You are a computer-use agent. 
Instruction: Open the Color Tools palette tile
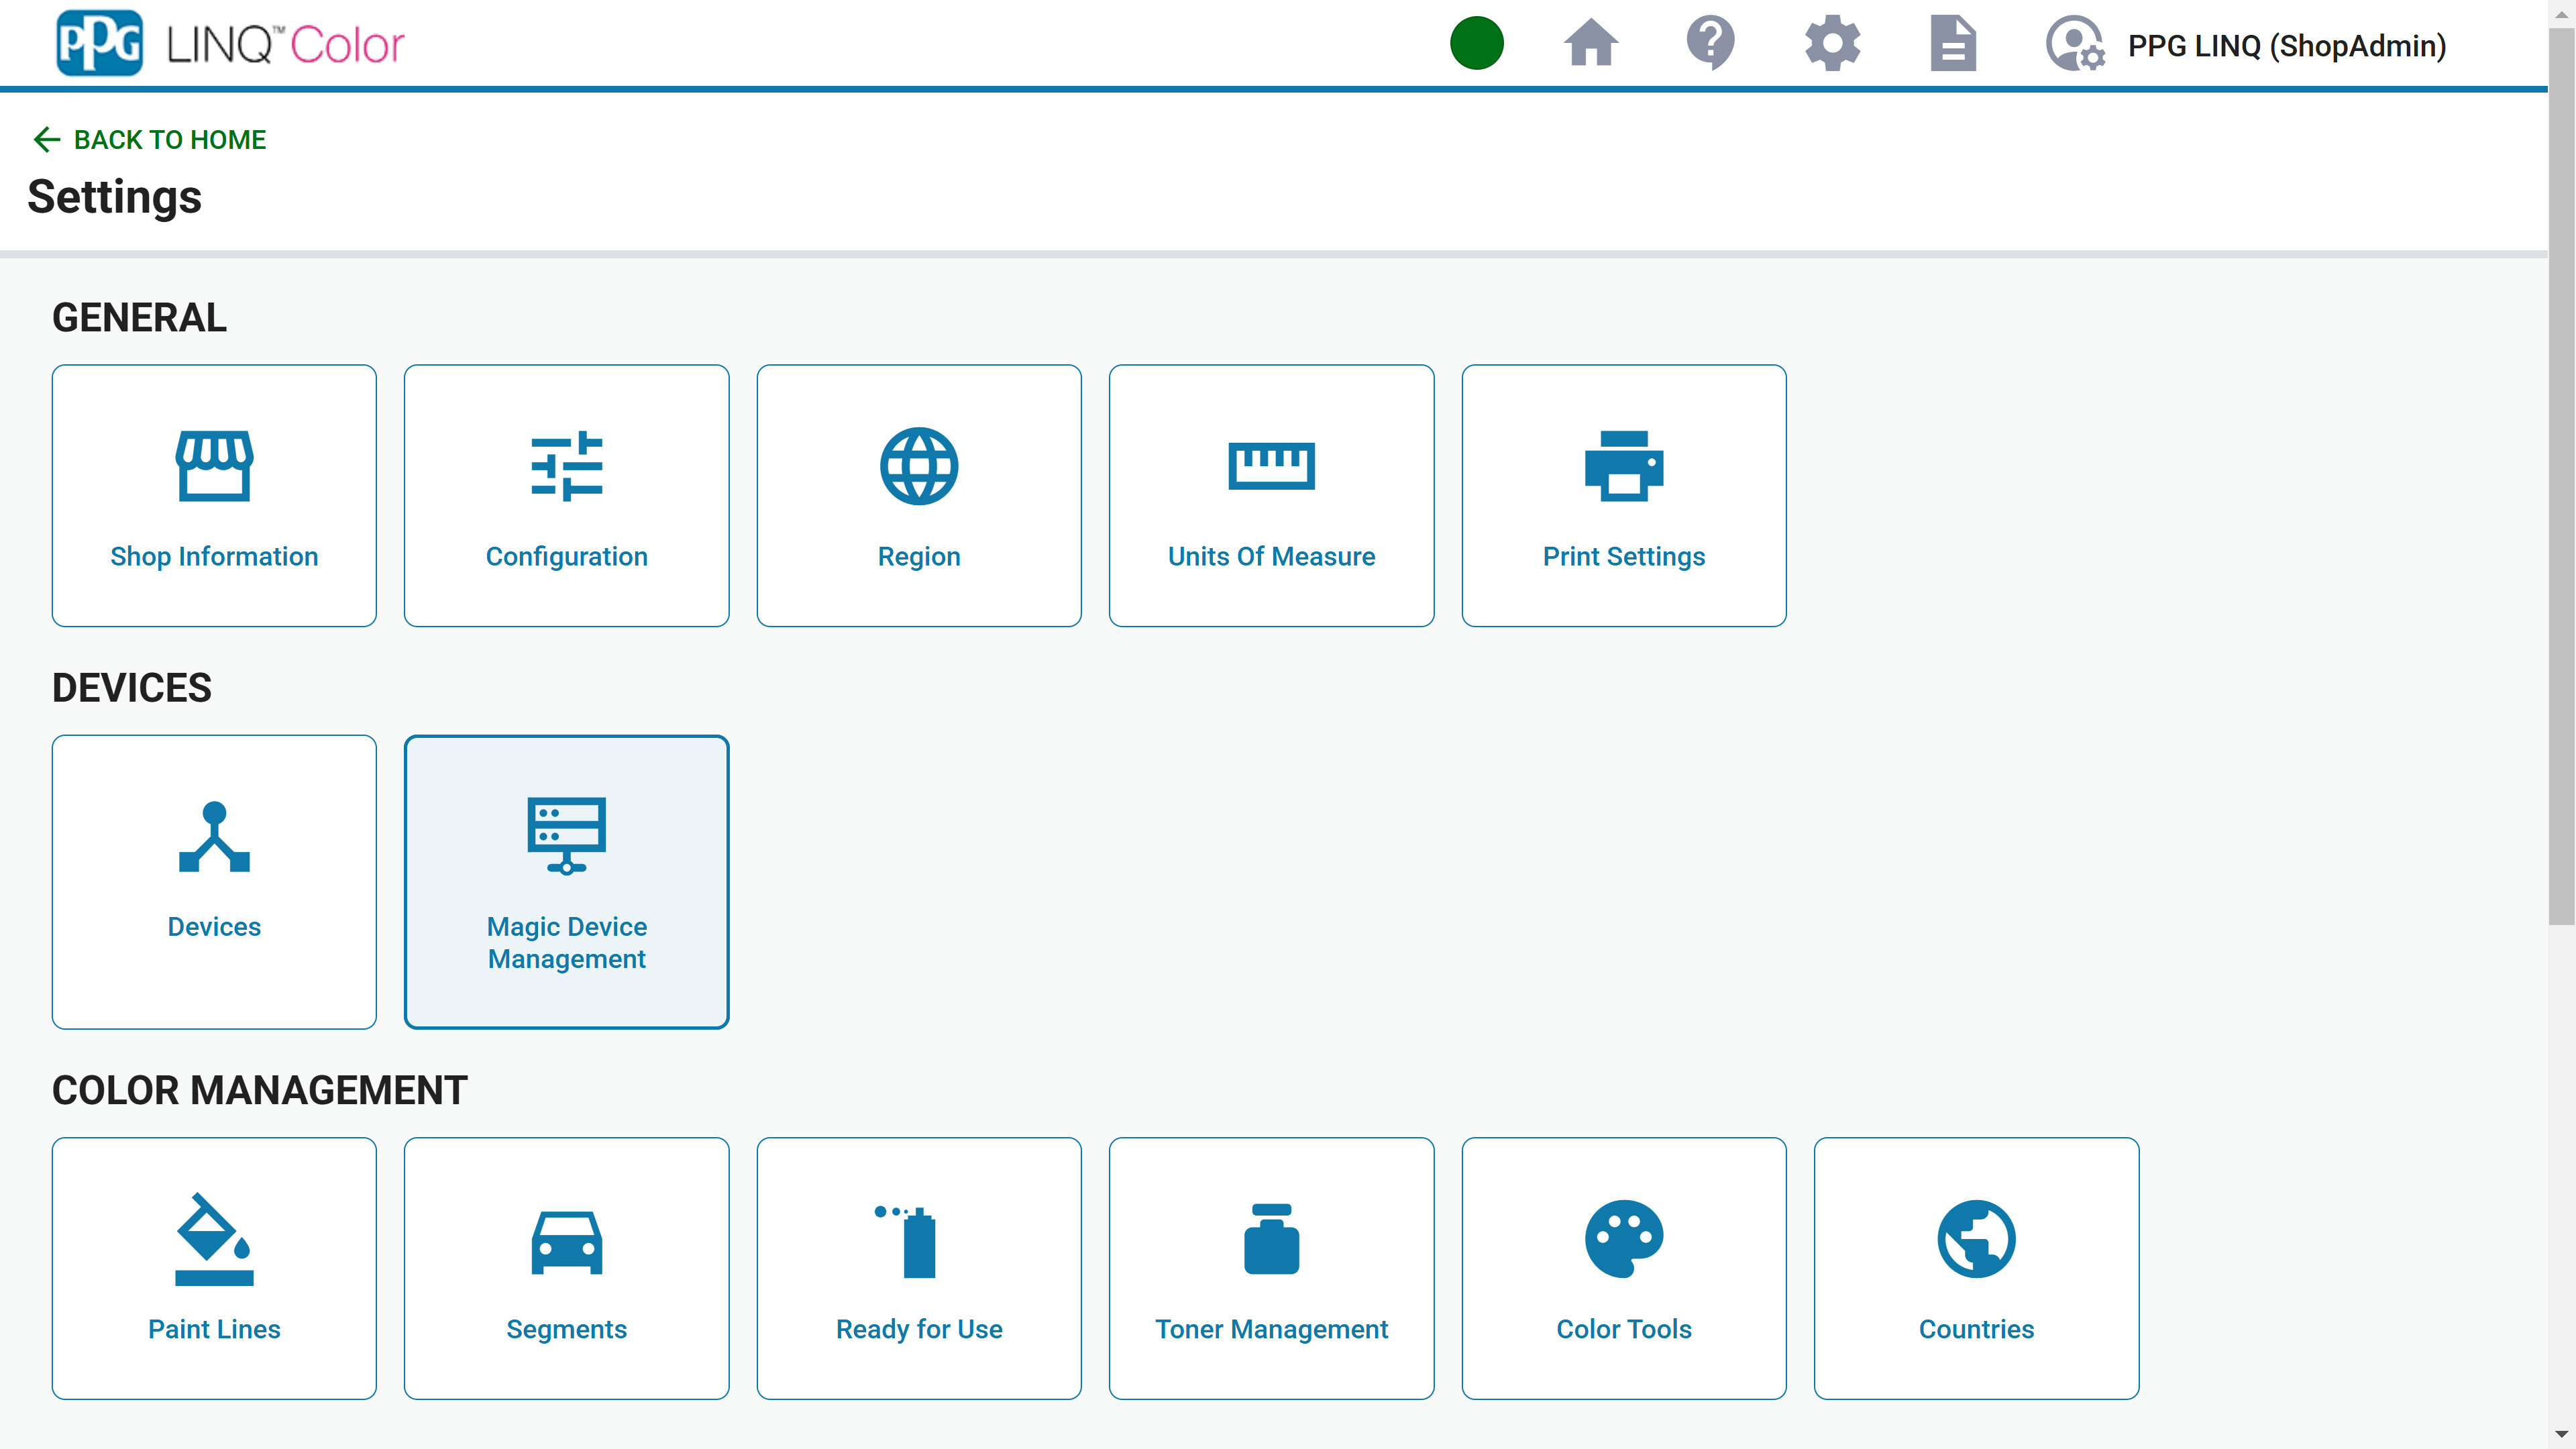coord(1623,1267)
